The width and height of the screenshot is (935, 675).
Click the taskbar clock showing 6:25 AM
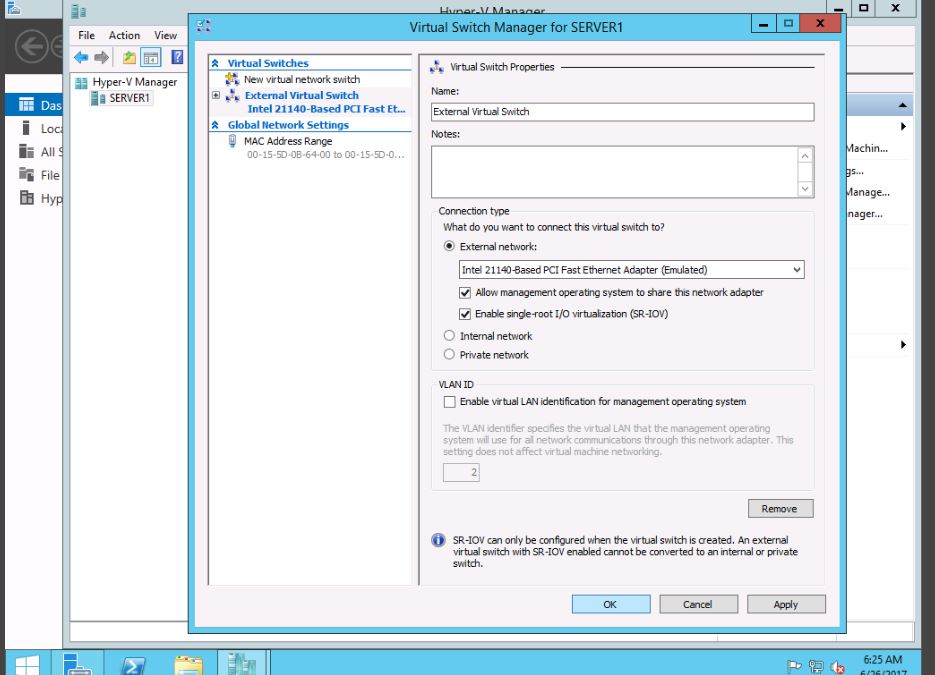coord(883,660)
